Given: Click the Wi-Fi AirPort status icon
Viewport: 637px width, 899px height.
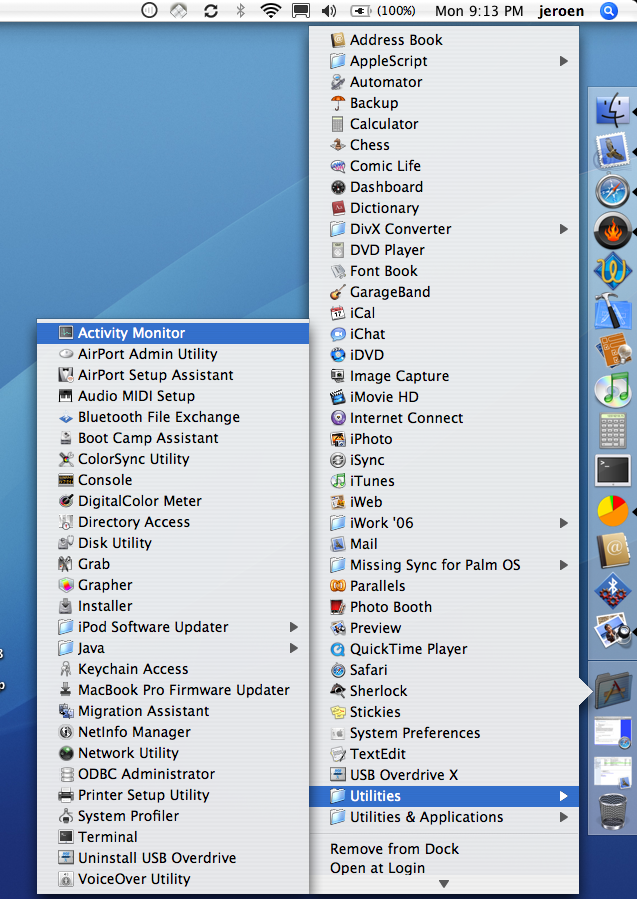Looking at the screenshot, I should pyautogui.click(x=270, y=10).
